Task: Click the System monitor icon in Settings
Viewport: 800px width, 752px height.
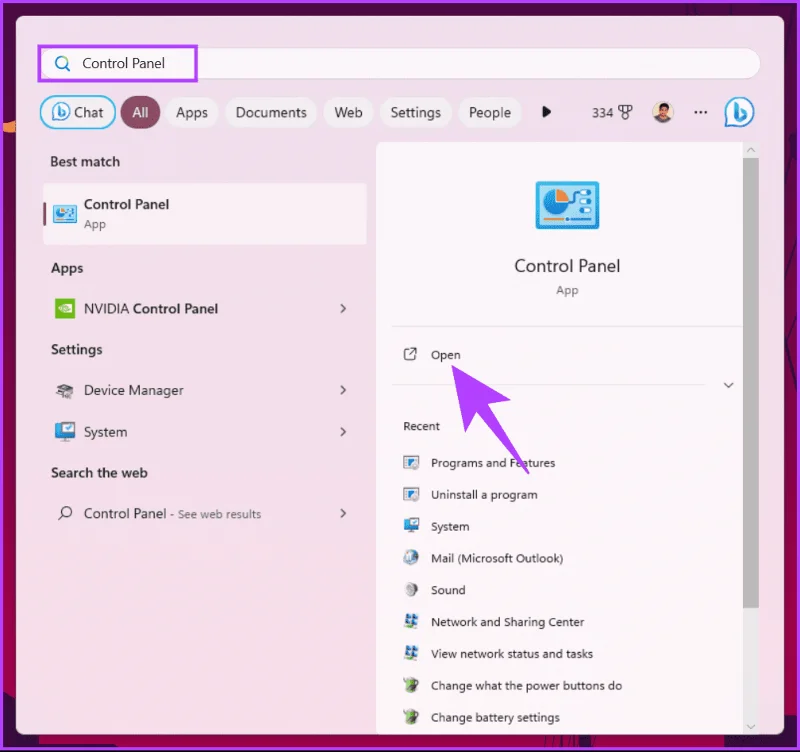Action: click(x=65, y=432)
